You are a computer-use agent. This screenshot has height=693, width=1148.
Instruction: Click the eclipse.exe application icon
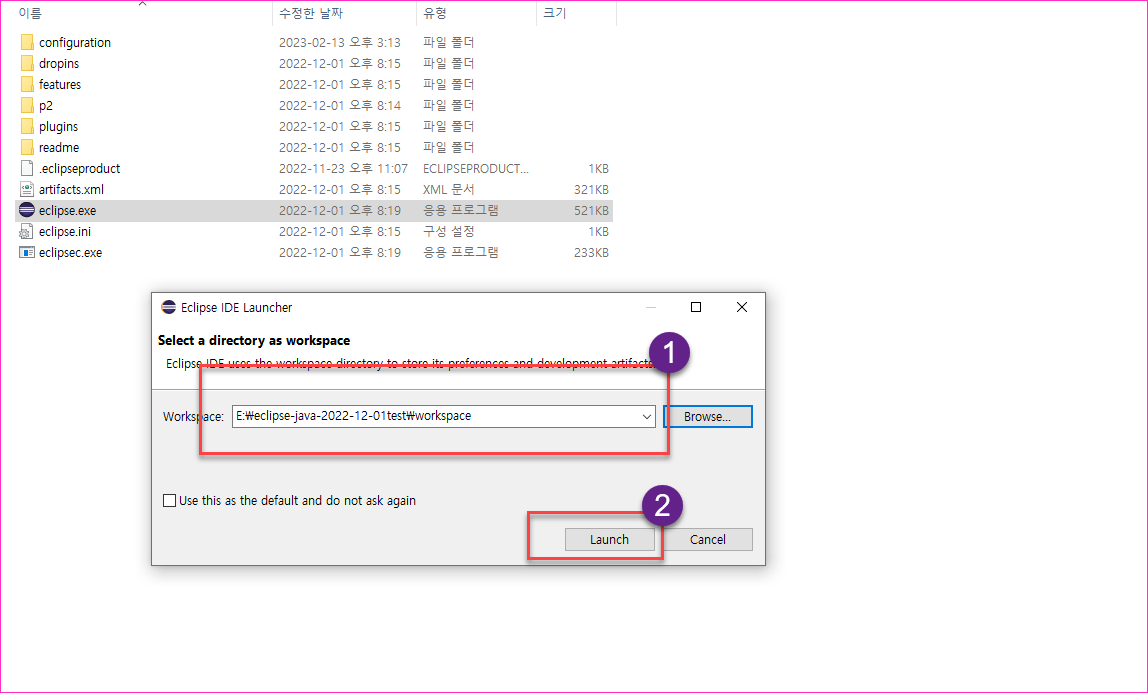pos(27,210)
